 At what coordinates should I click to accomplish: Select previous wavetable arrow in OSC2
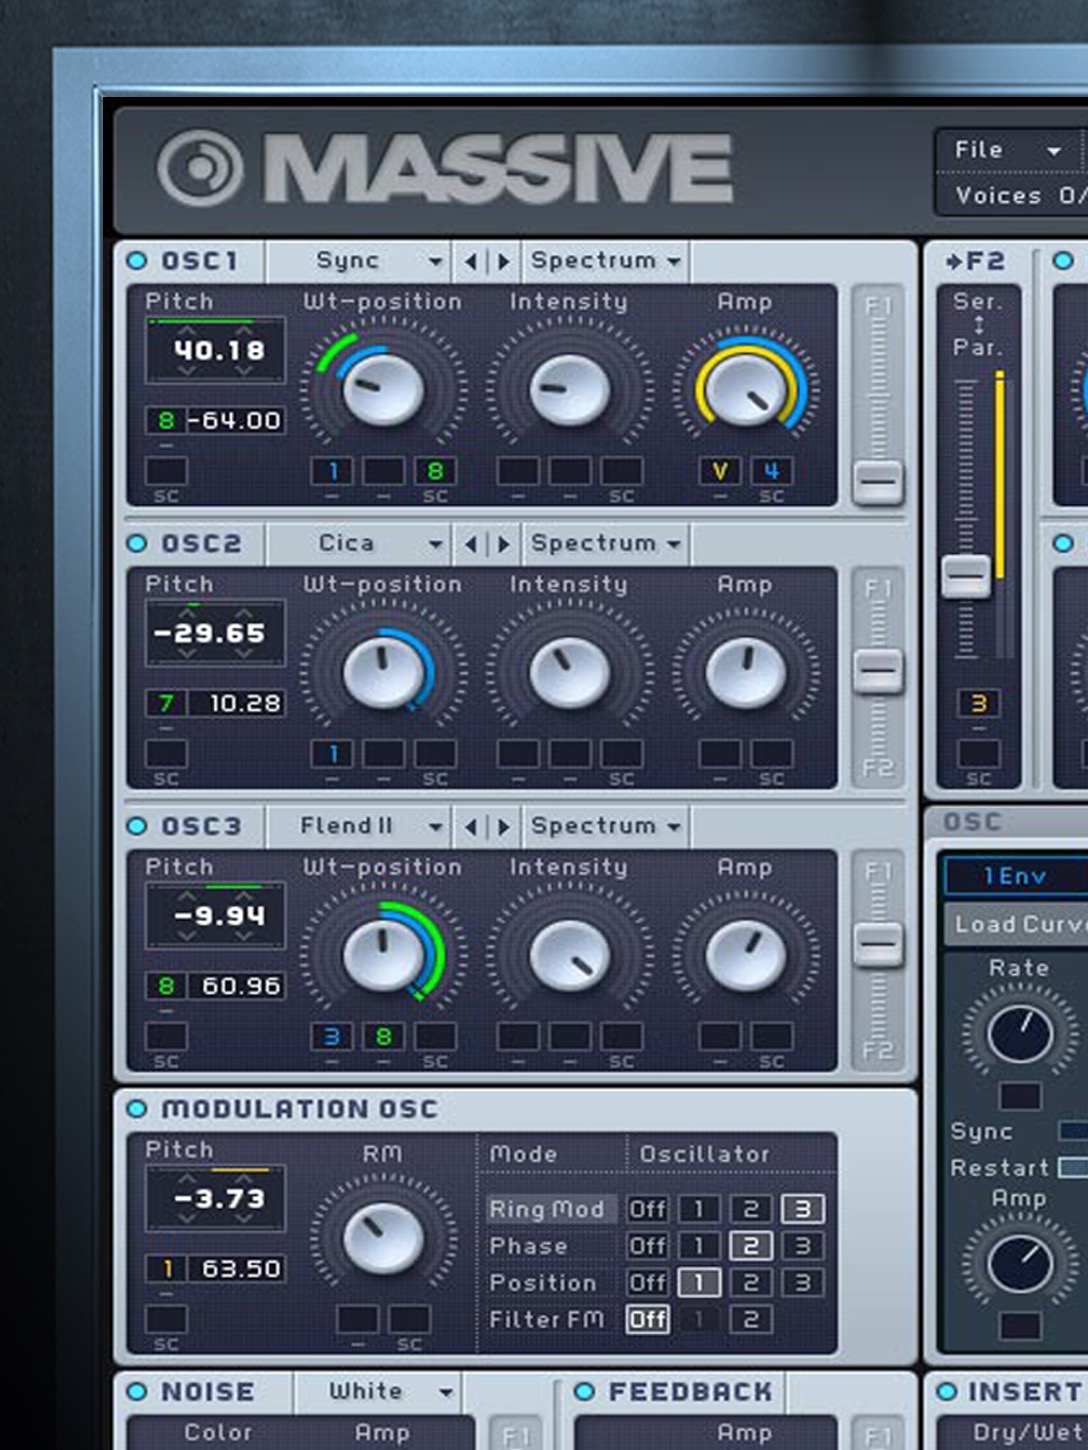(470, 544)
